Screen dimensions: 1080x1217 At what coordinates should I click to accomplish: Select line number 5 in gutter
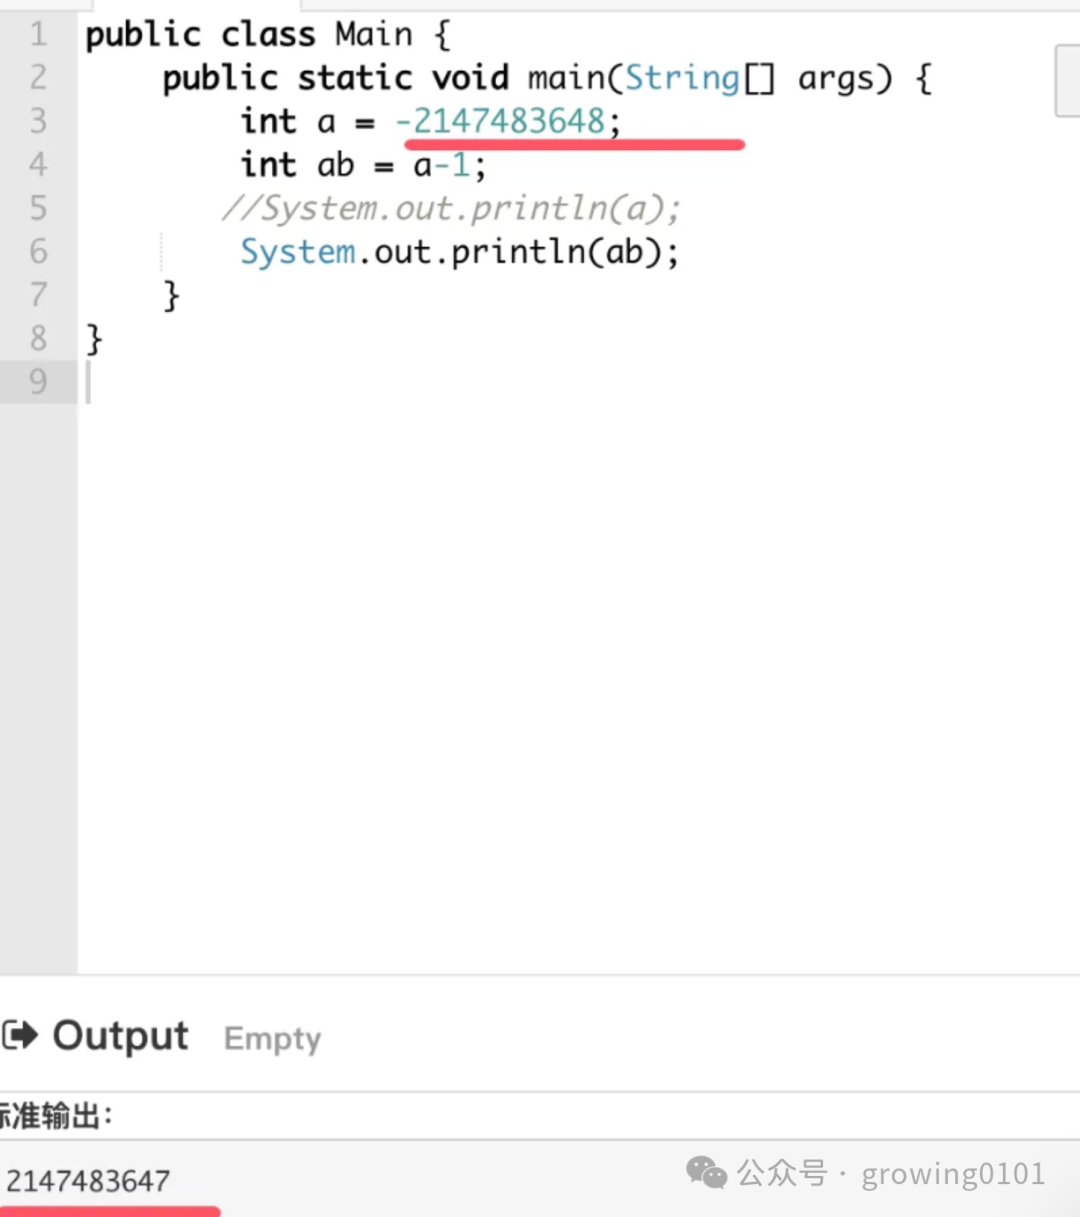[x=38, y=208]
